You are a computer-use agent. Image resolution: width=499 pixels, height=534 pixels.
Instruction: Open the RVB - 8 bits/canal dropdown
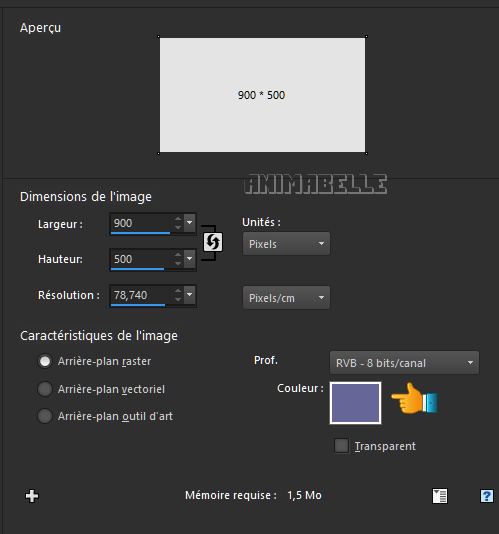point(404,363)
